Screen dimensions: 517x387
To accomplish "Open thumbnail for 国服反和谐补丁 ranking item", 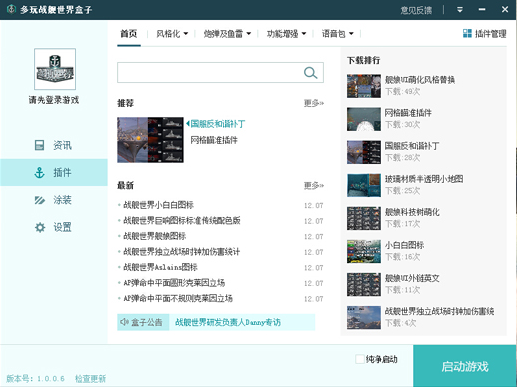I will [x=364, y=152].
